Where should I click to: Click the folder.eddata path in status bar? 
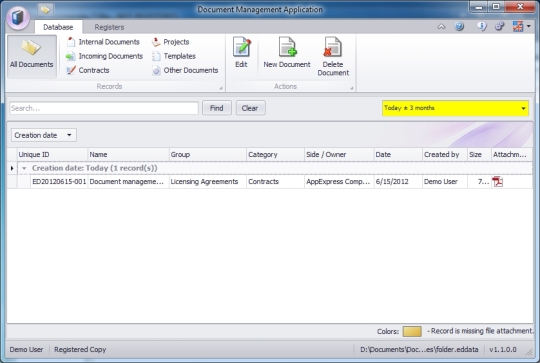pos(419,350)
